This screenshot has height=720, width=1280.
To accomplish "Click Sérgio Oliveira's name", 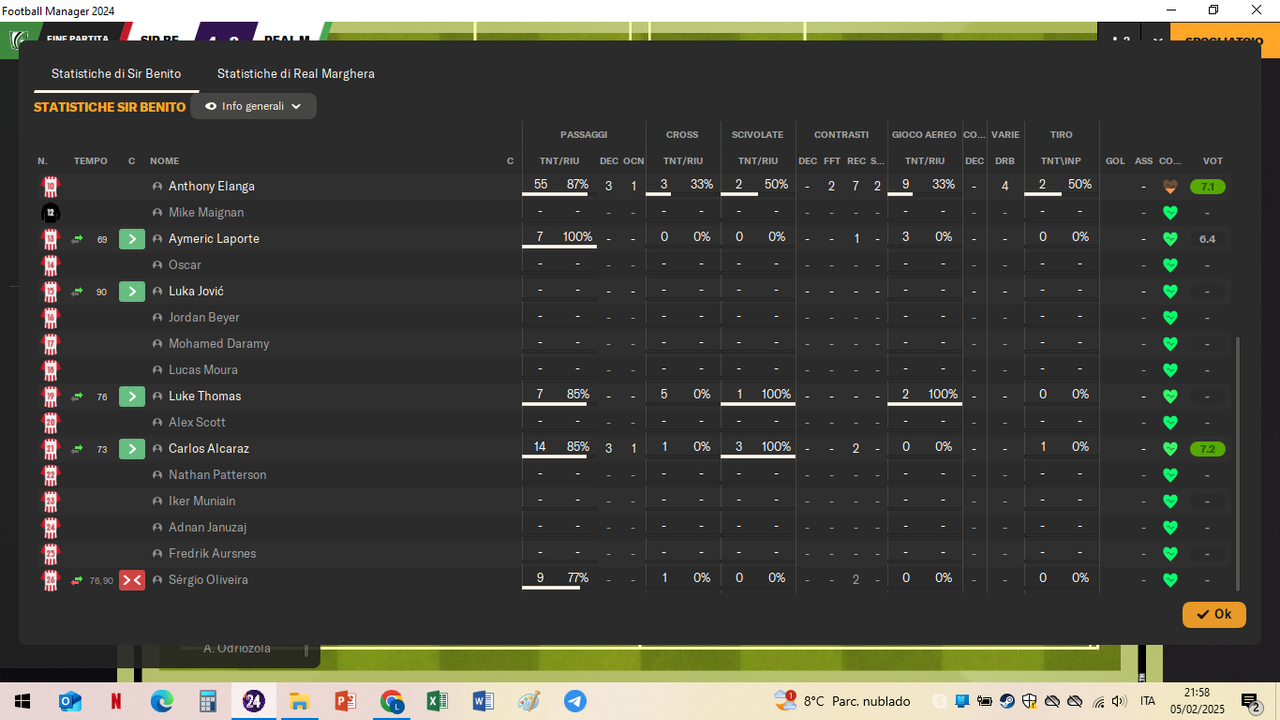I will (208, 580).
